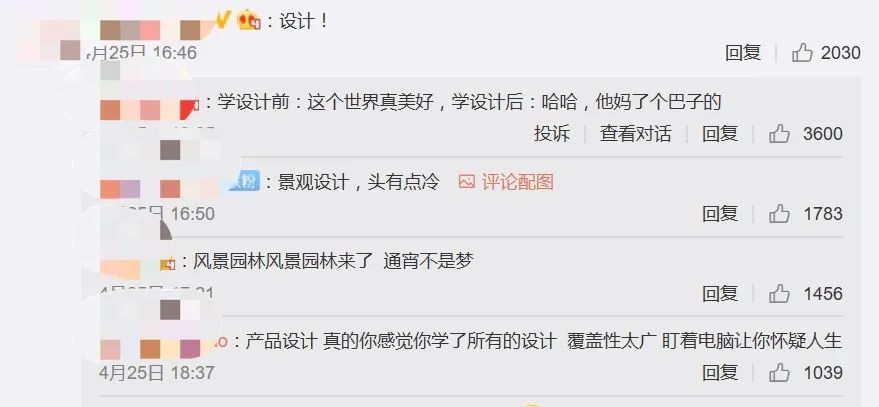Click the picture icon before 评论配图
Viewport: 879px width, 407px height.
click(467, 182)
